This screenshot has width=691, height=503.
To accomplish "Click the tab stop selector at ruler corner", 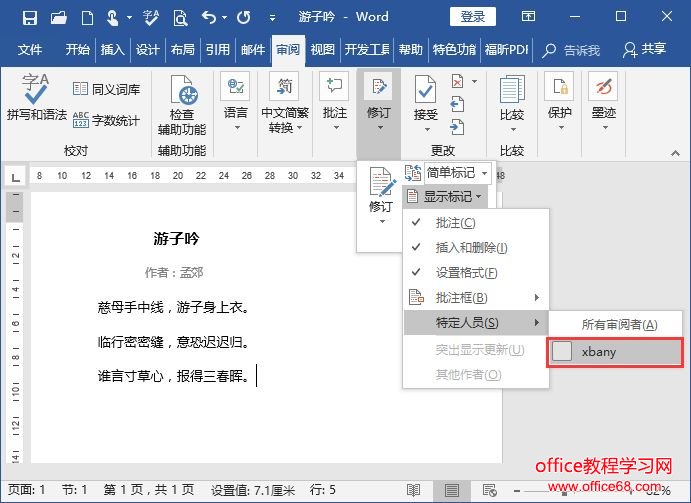I will coord(16,178).
